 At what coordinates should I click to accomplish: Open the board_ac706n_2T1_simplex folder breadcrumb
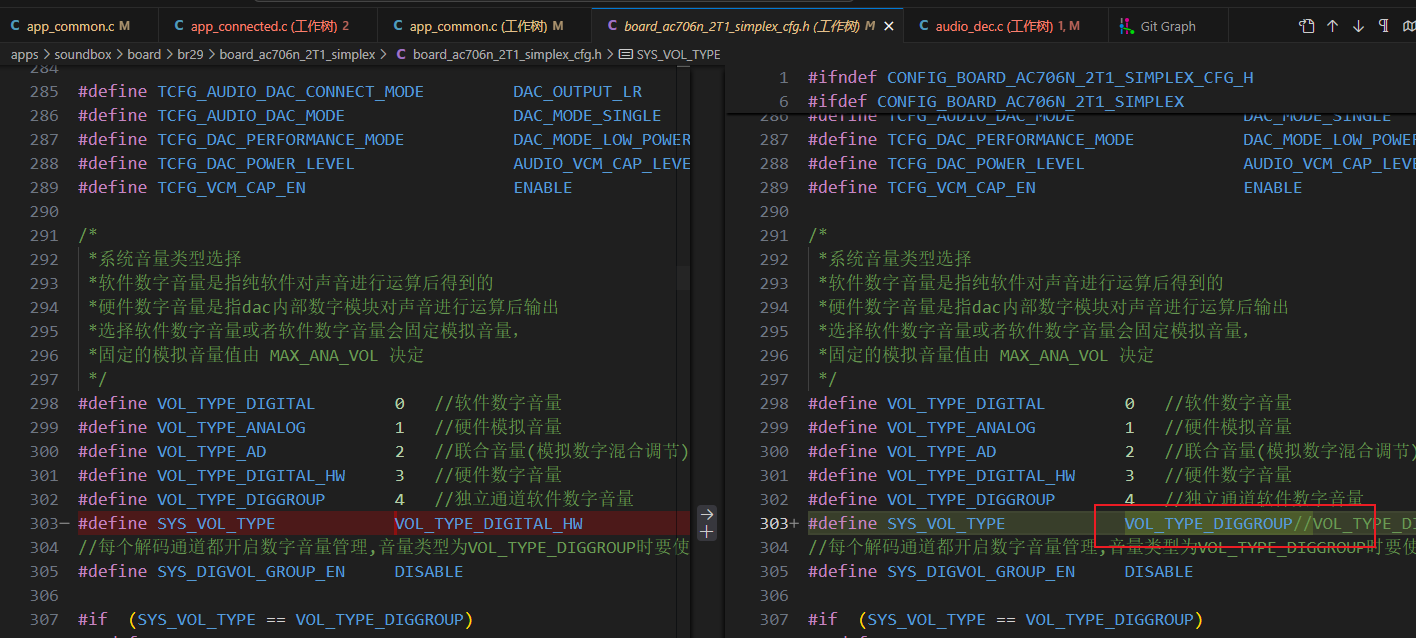pos(297,54)
